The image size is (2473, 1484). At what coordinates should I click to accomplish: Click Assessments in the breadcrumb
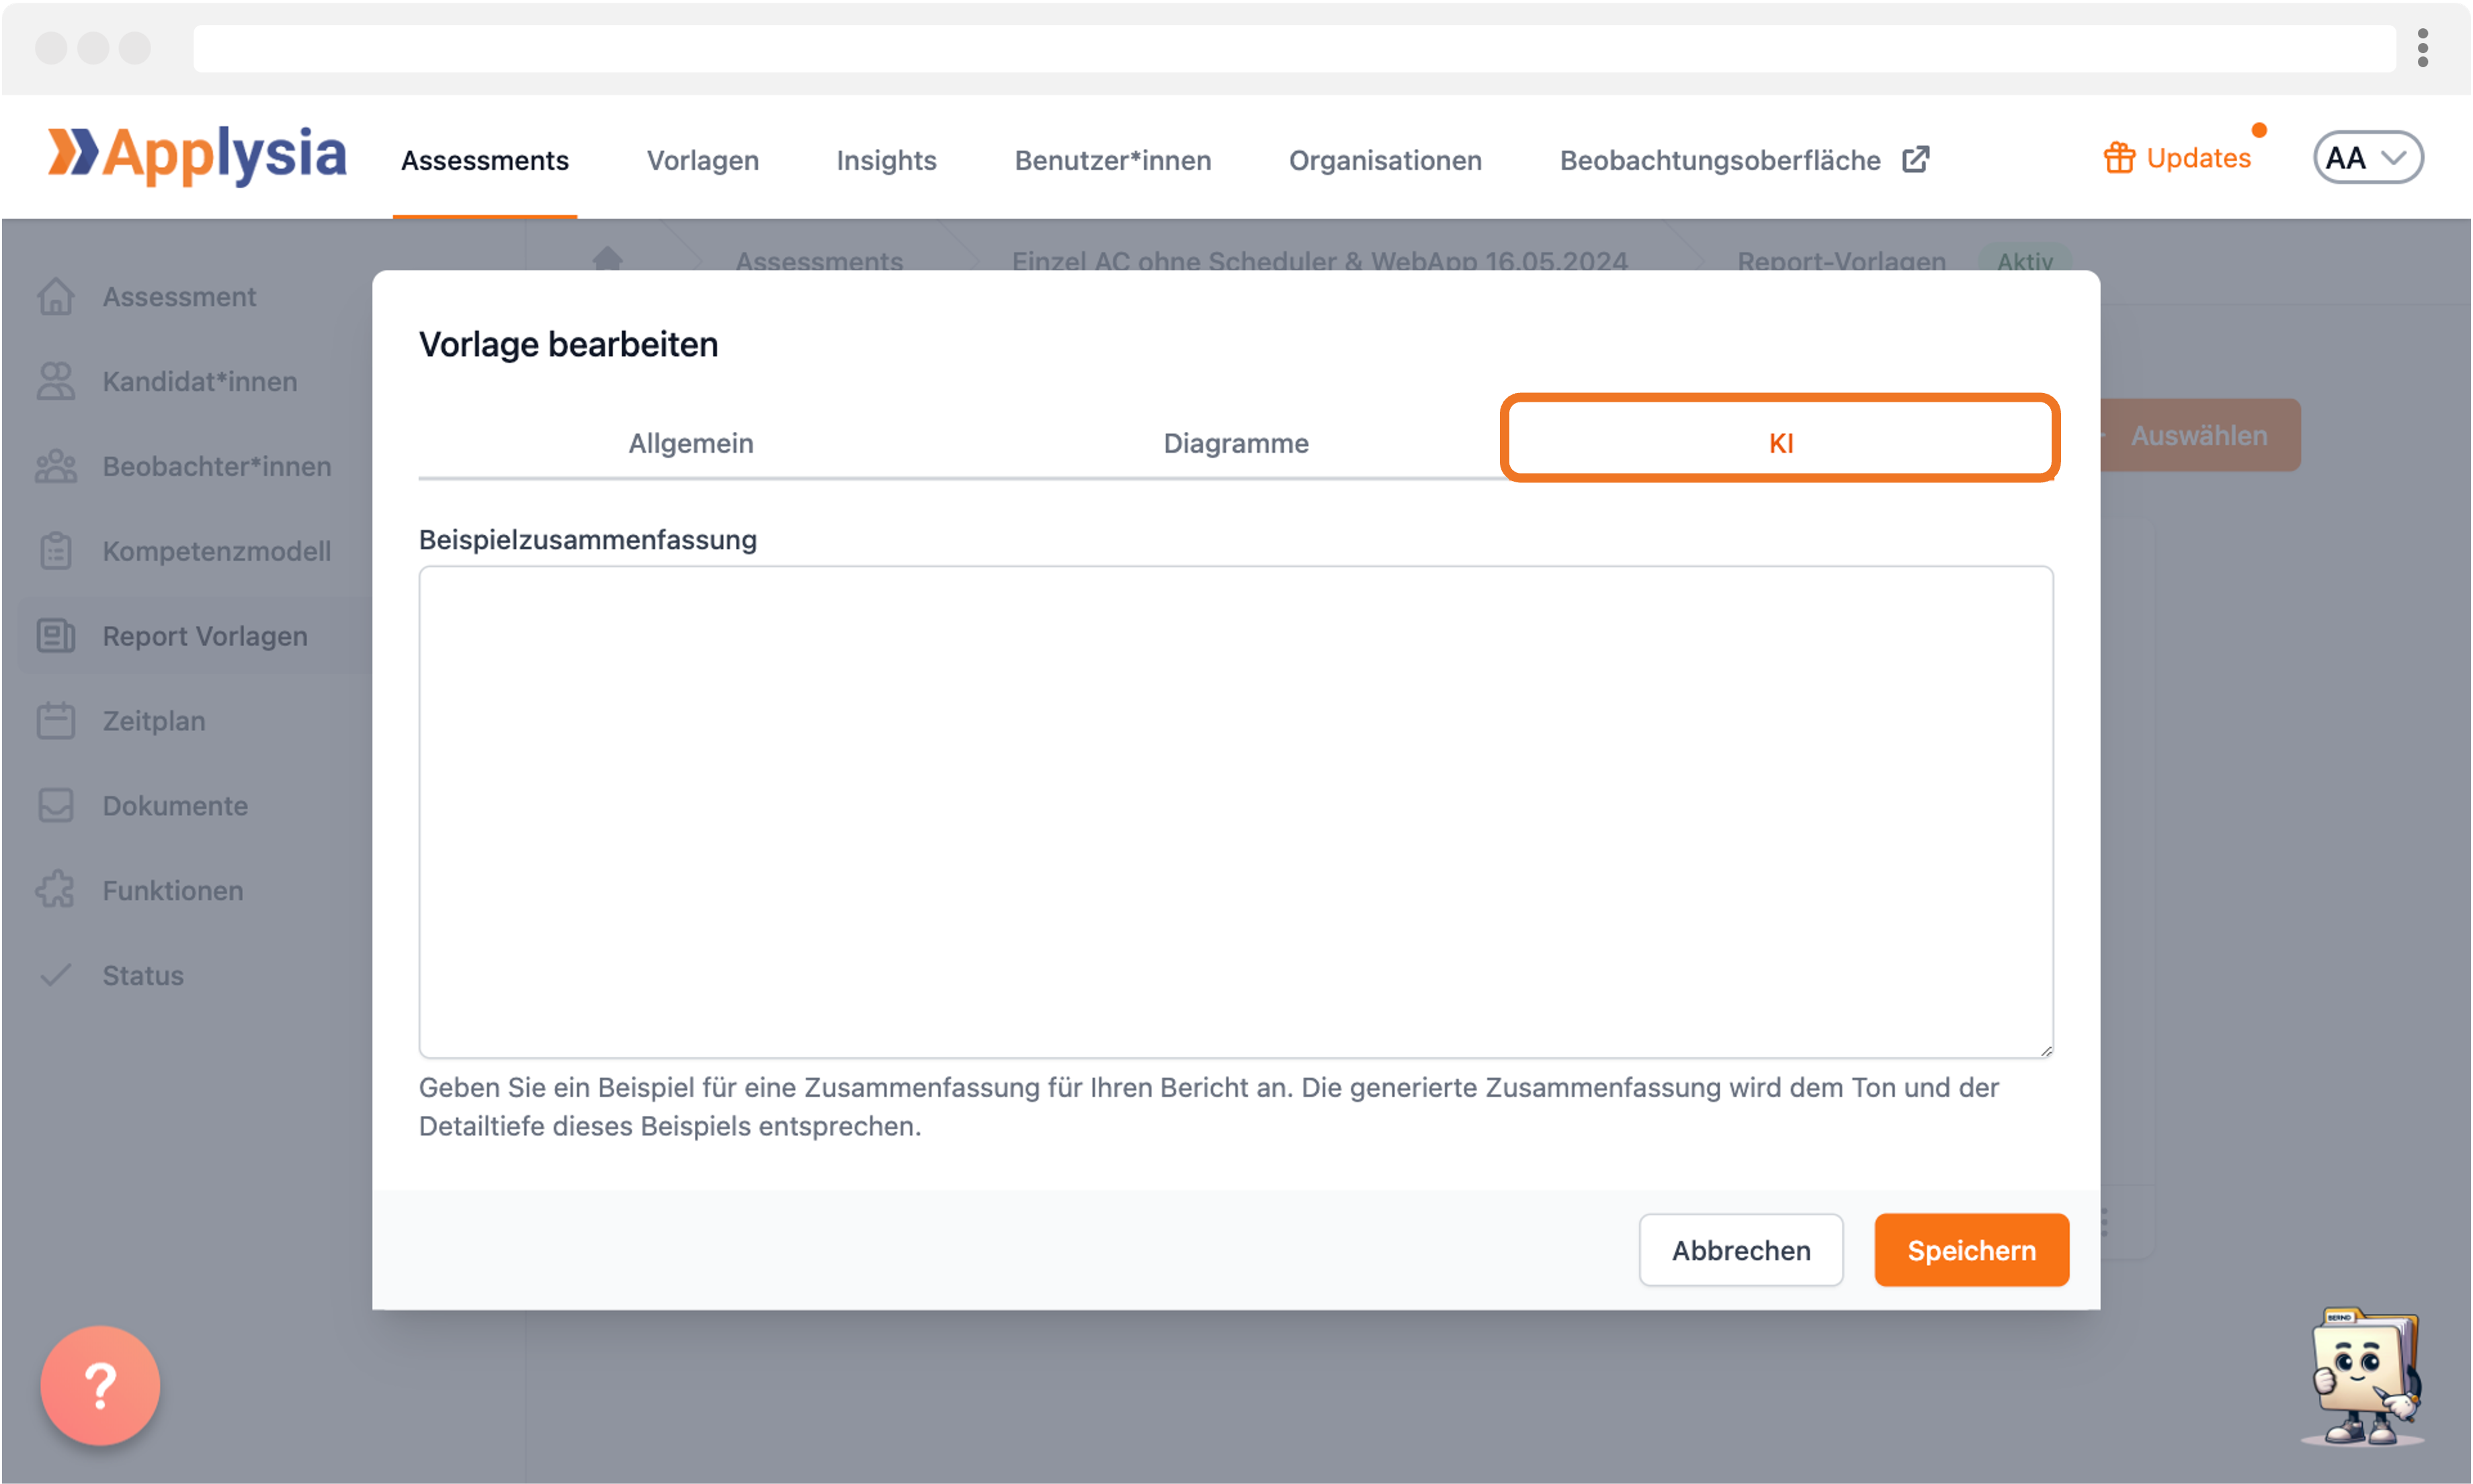click(x=819, y=260)
